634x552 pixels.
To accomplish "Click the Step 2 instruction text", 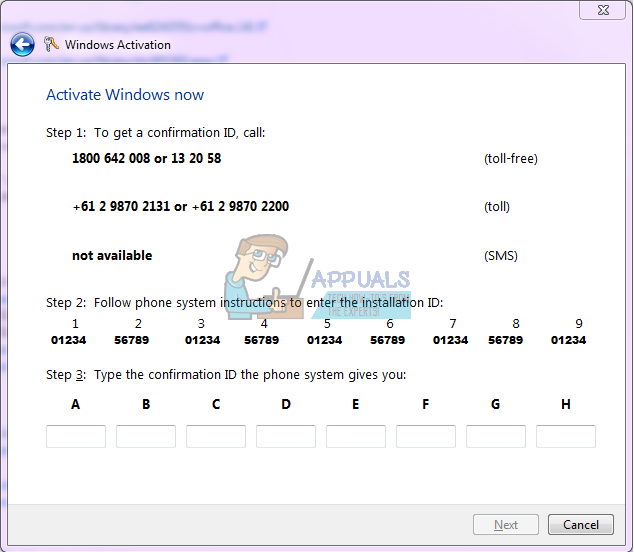I will [x=245, y=302].
